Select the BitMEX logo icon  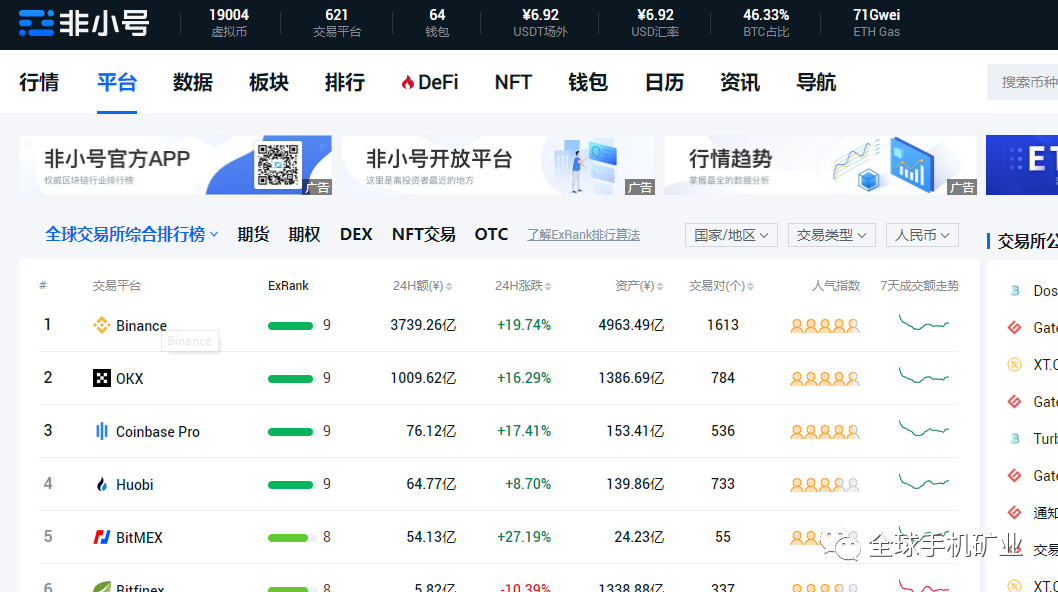tap(101, 537)
